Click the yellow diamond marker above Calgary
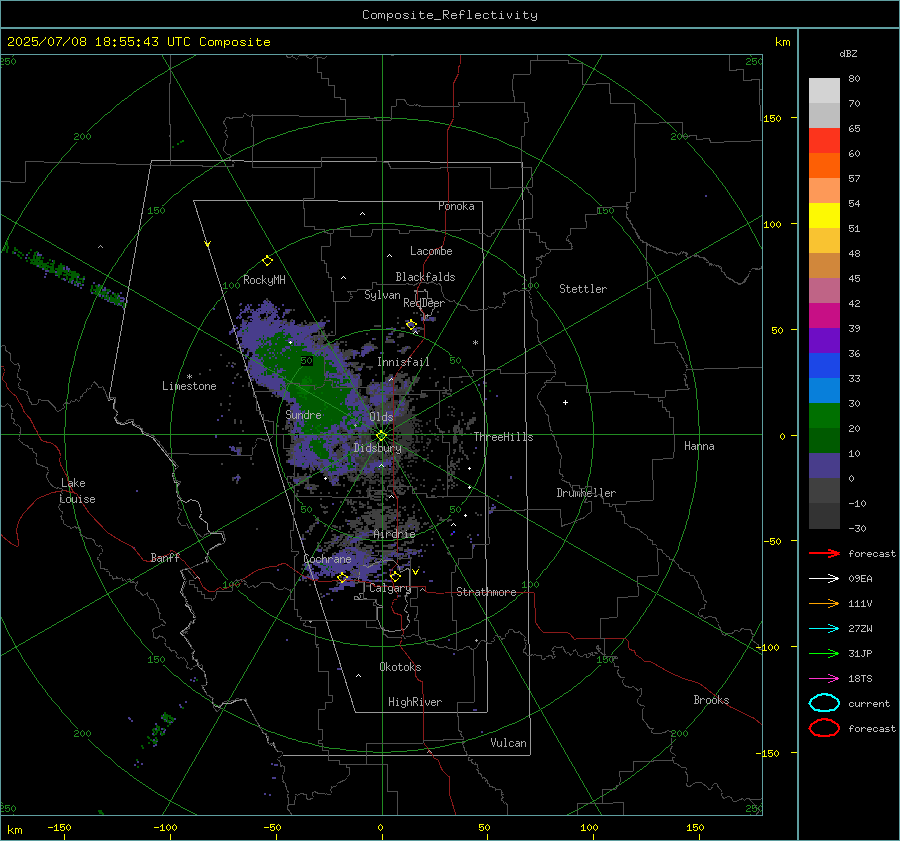 tap(395, 576)
